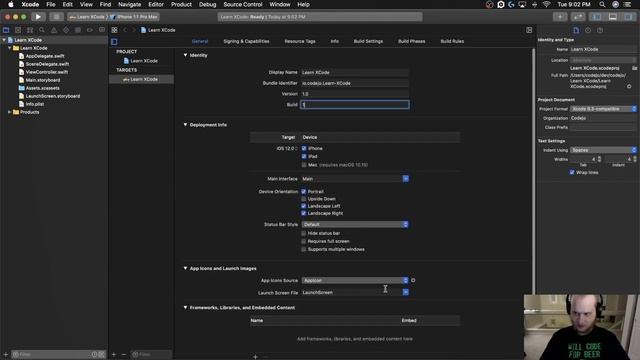Toggle Wrap lines in Text Settings
640x360 pixels.
pyautogui.click(x=572, y=173)
